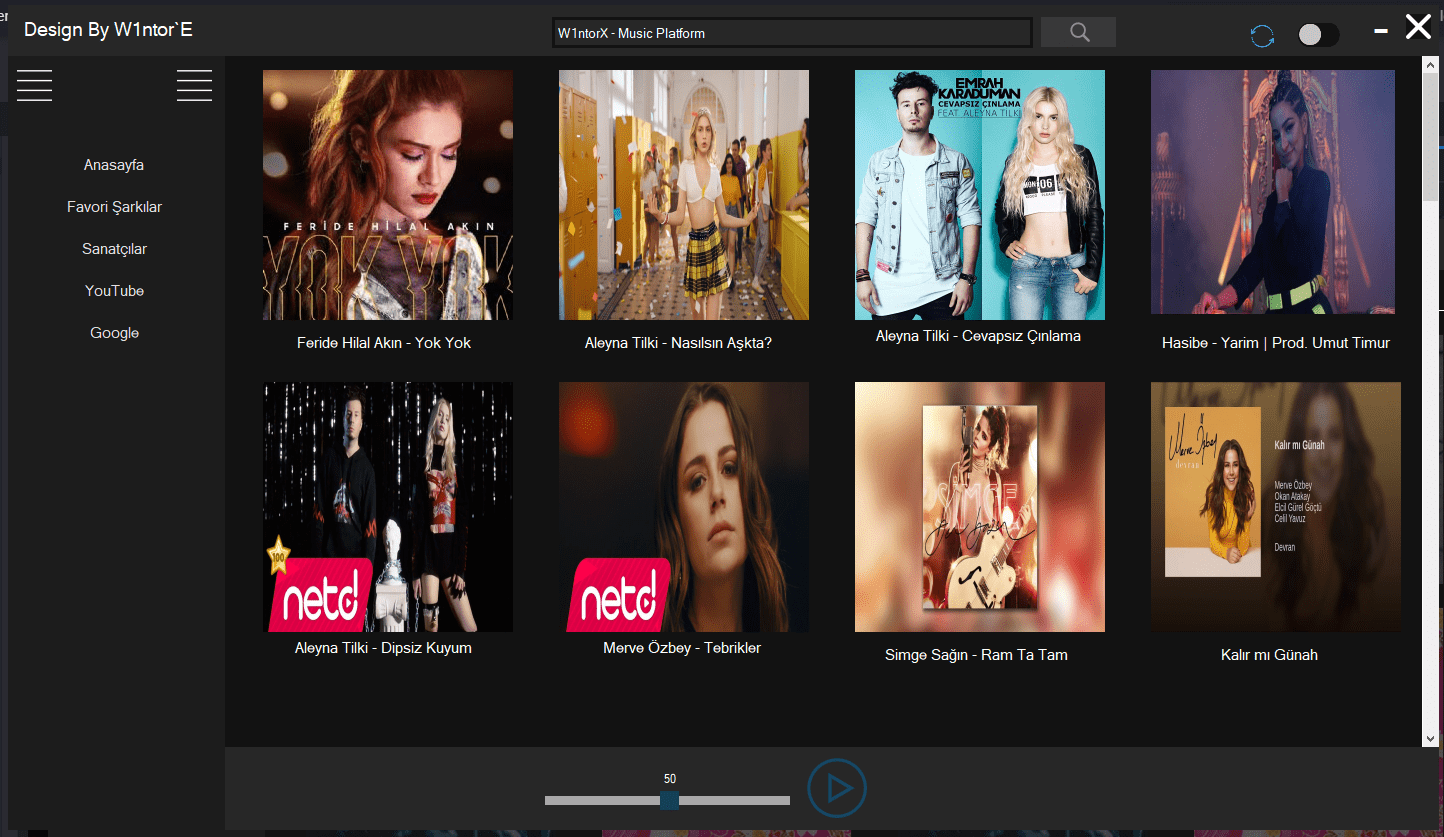Image resolution: width=1444 pixels, height=837 pixels.
Task: Click the caption "Kalır mı Günah" under the cover
Action: point(1269,655)
